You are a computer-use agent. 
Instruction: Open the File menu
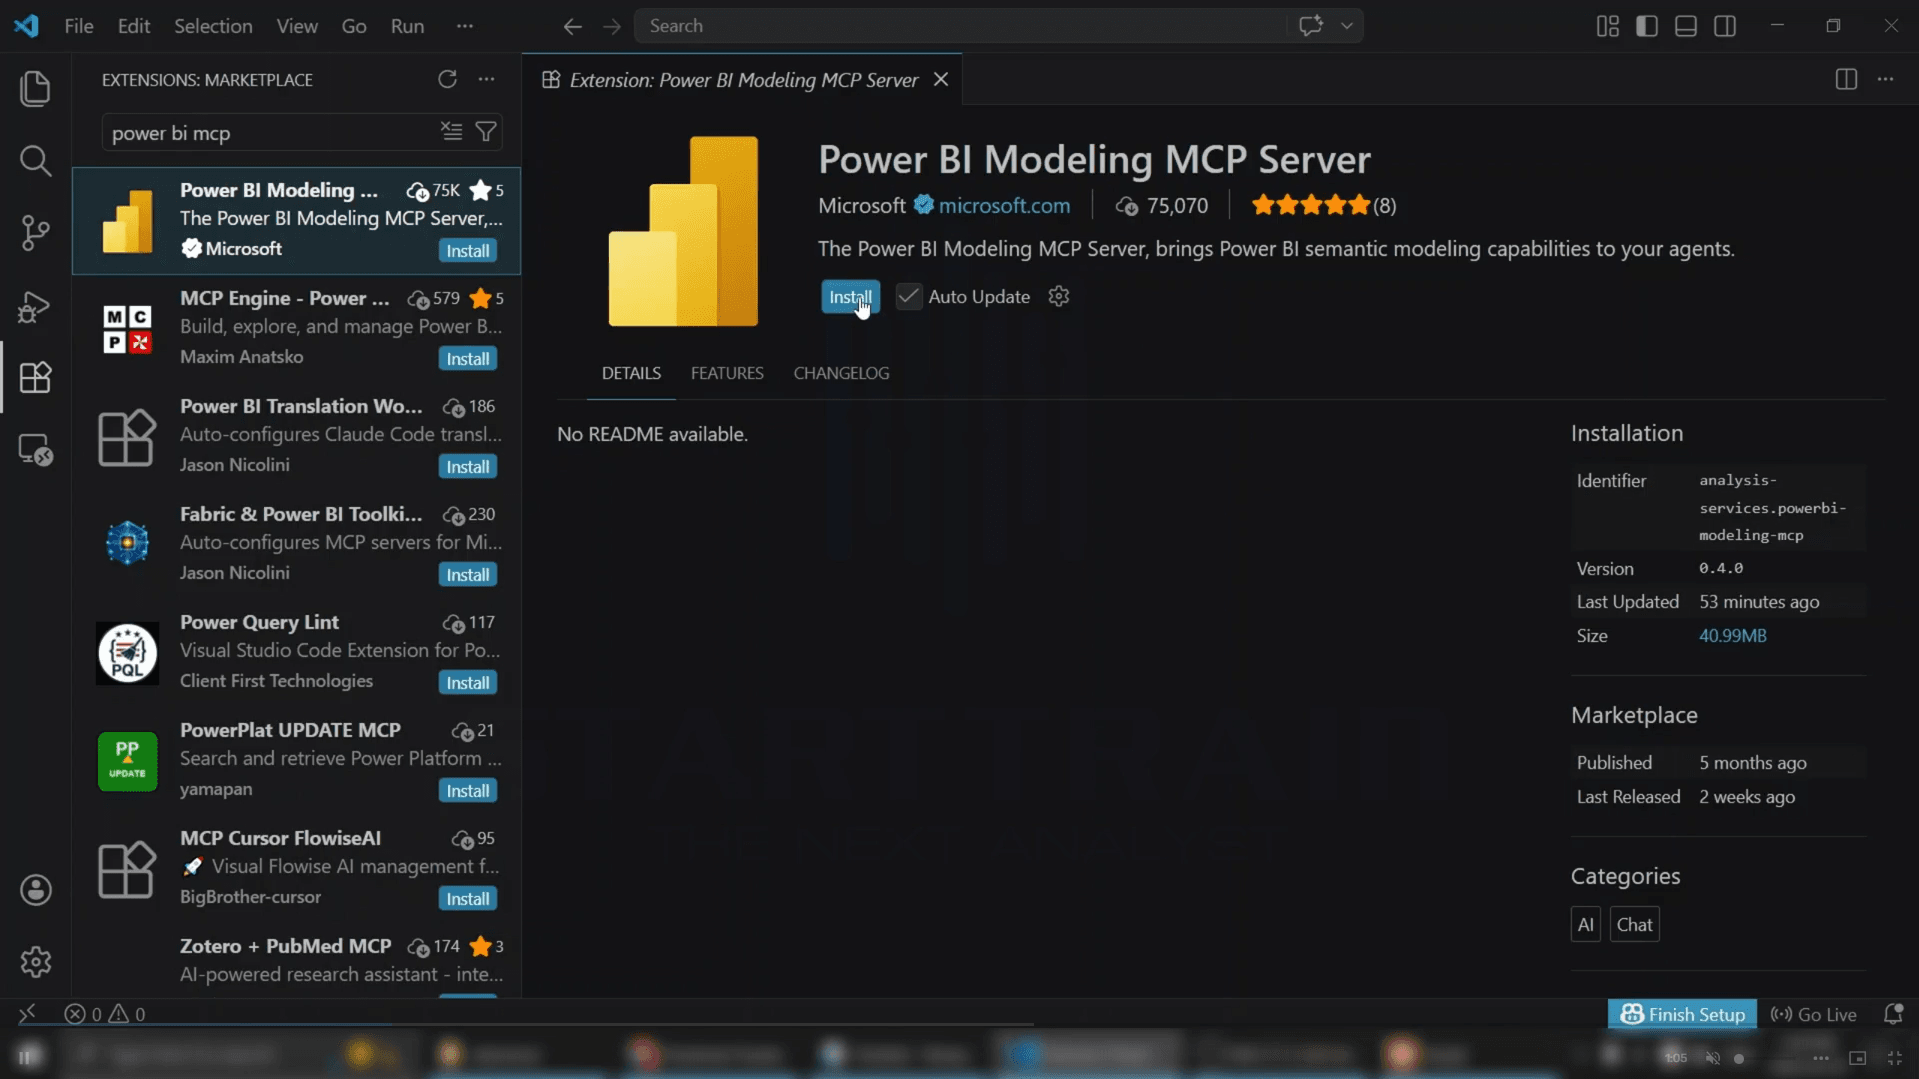[x=79, y=26]
